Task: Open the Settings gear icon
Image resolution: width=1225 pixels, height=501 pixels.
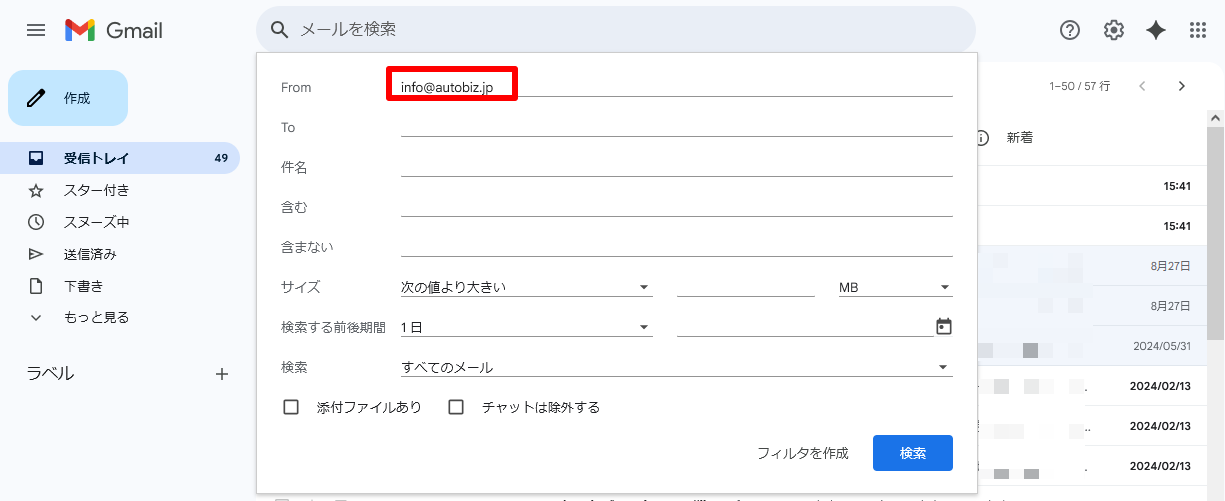Action: pos(1114,30)
